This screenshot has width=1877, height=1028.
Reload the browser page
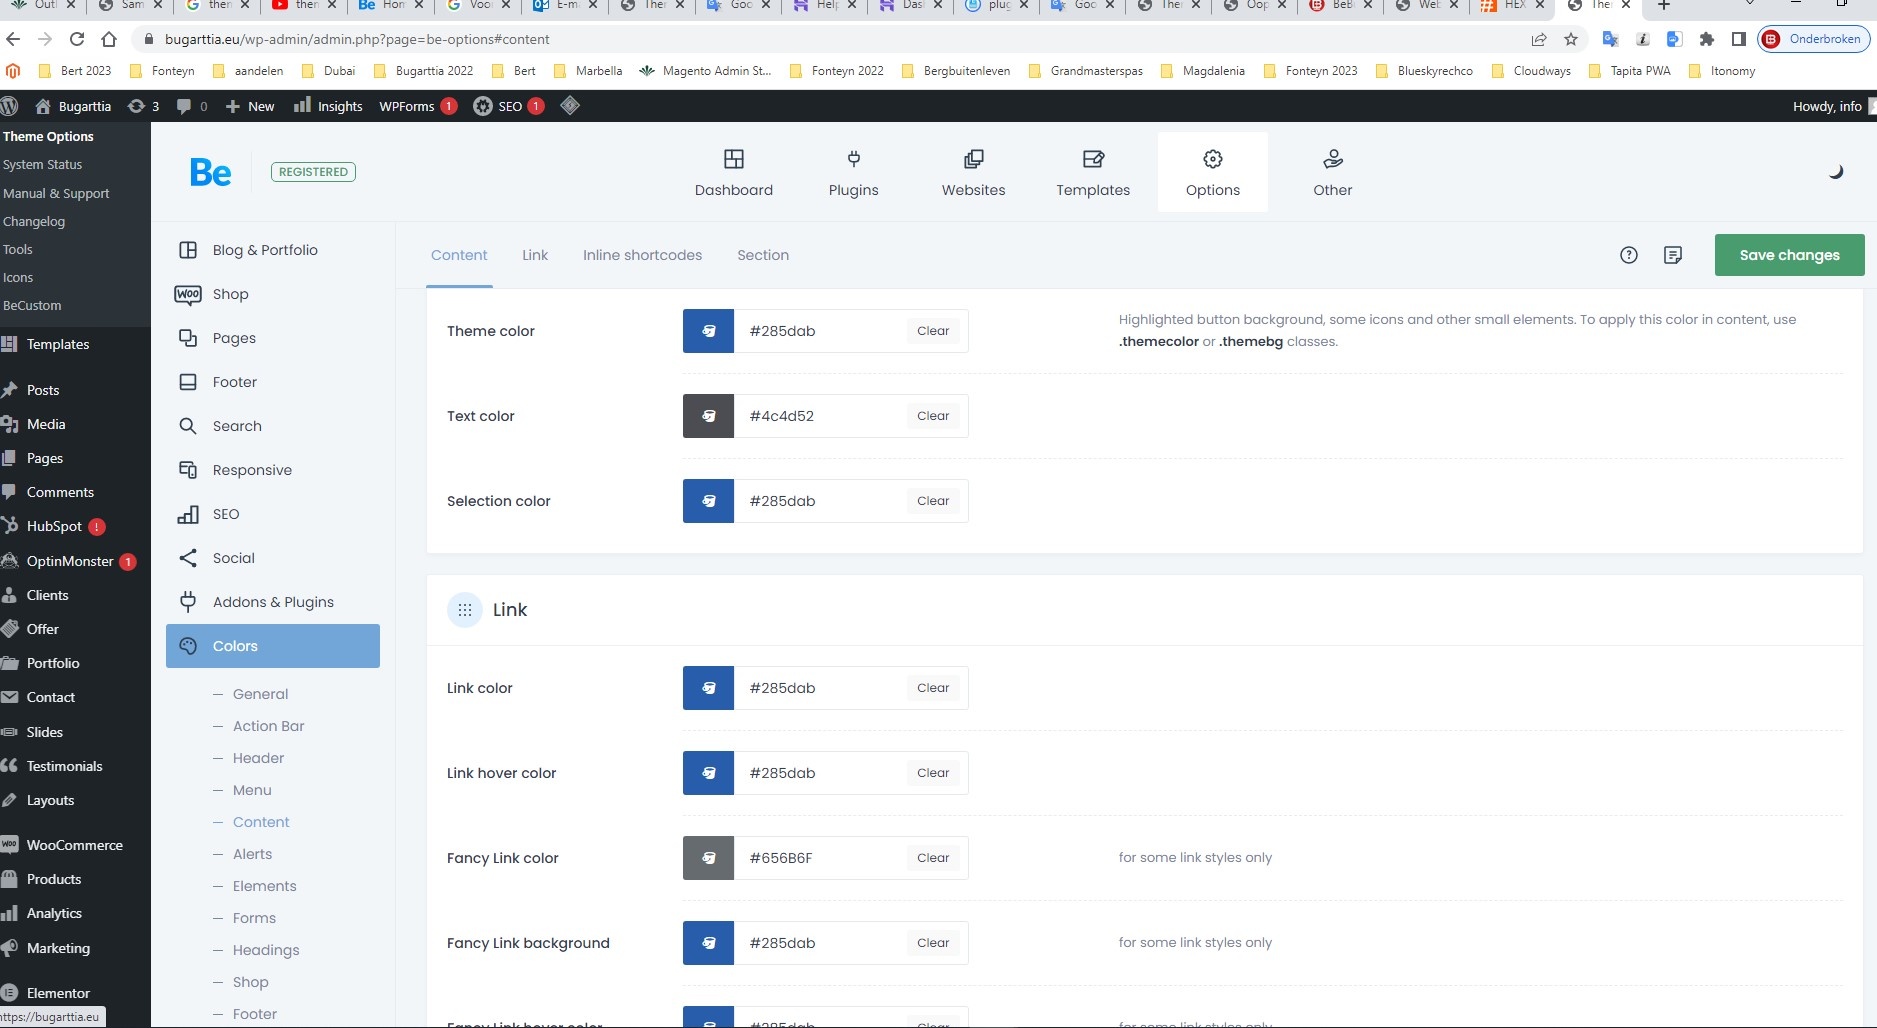click(x=77, y=39)
